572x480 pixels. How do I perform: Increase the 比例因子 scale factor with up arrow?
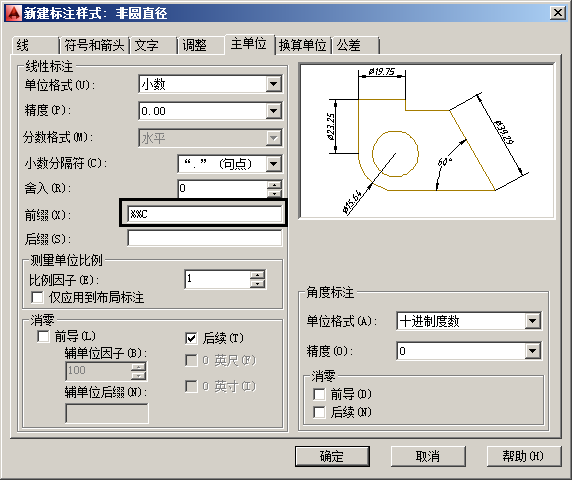258,275
